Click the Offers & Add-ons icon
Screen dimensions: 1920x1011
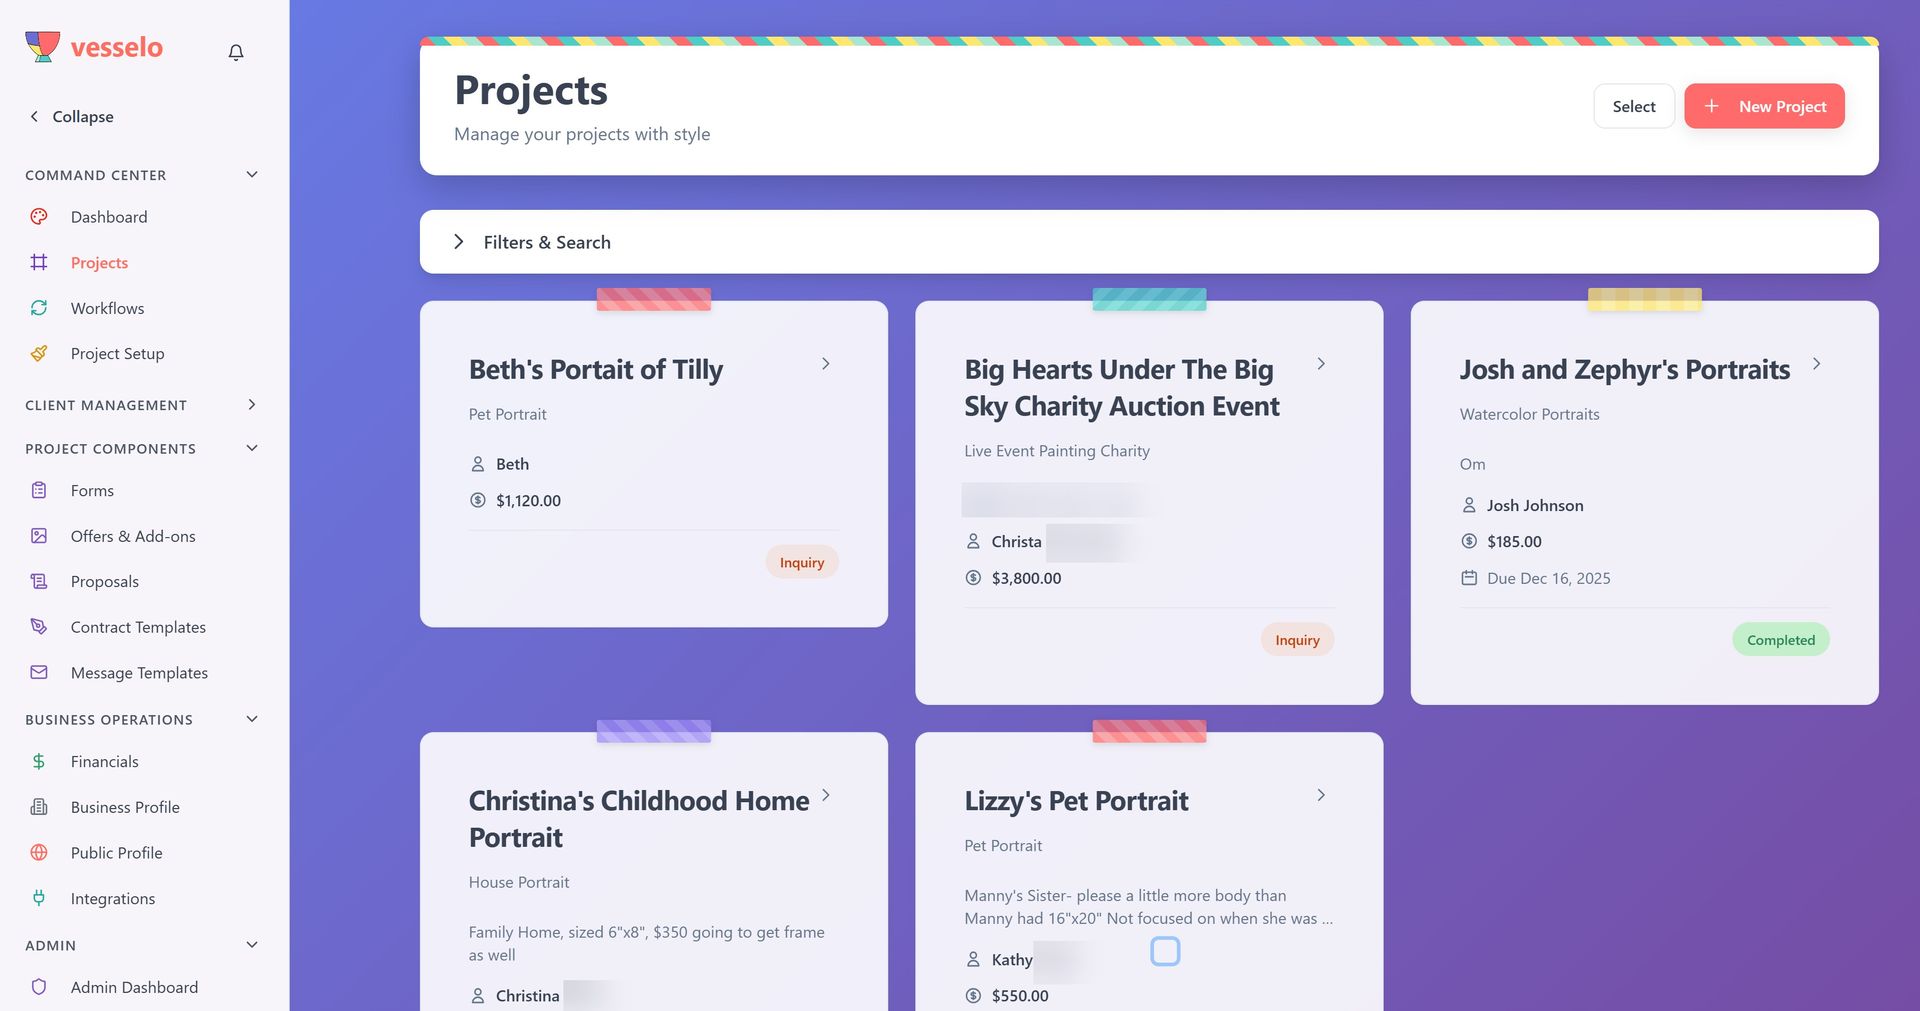(39, 536)
